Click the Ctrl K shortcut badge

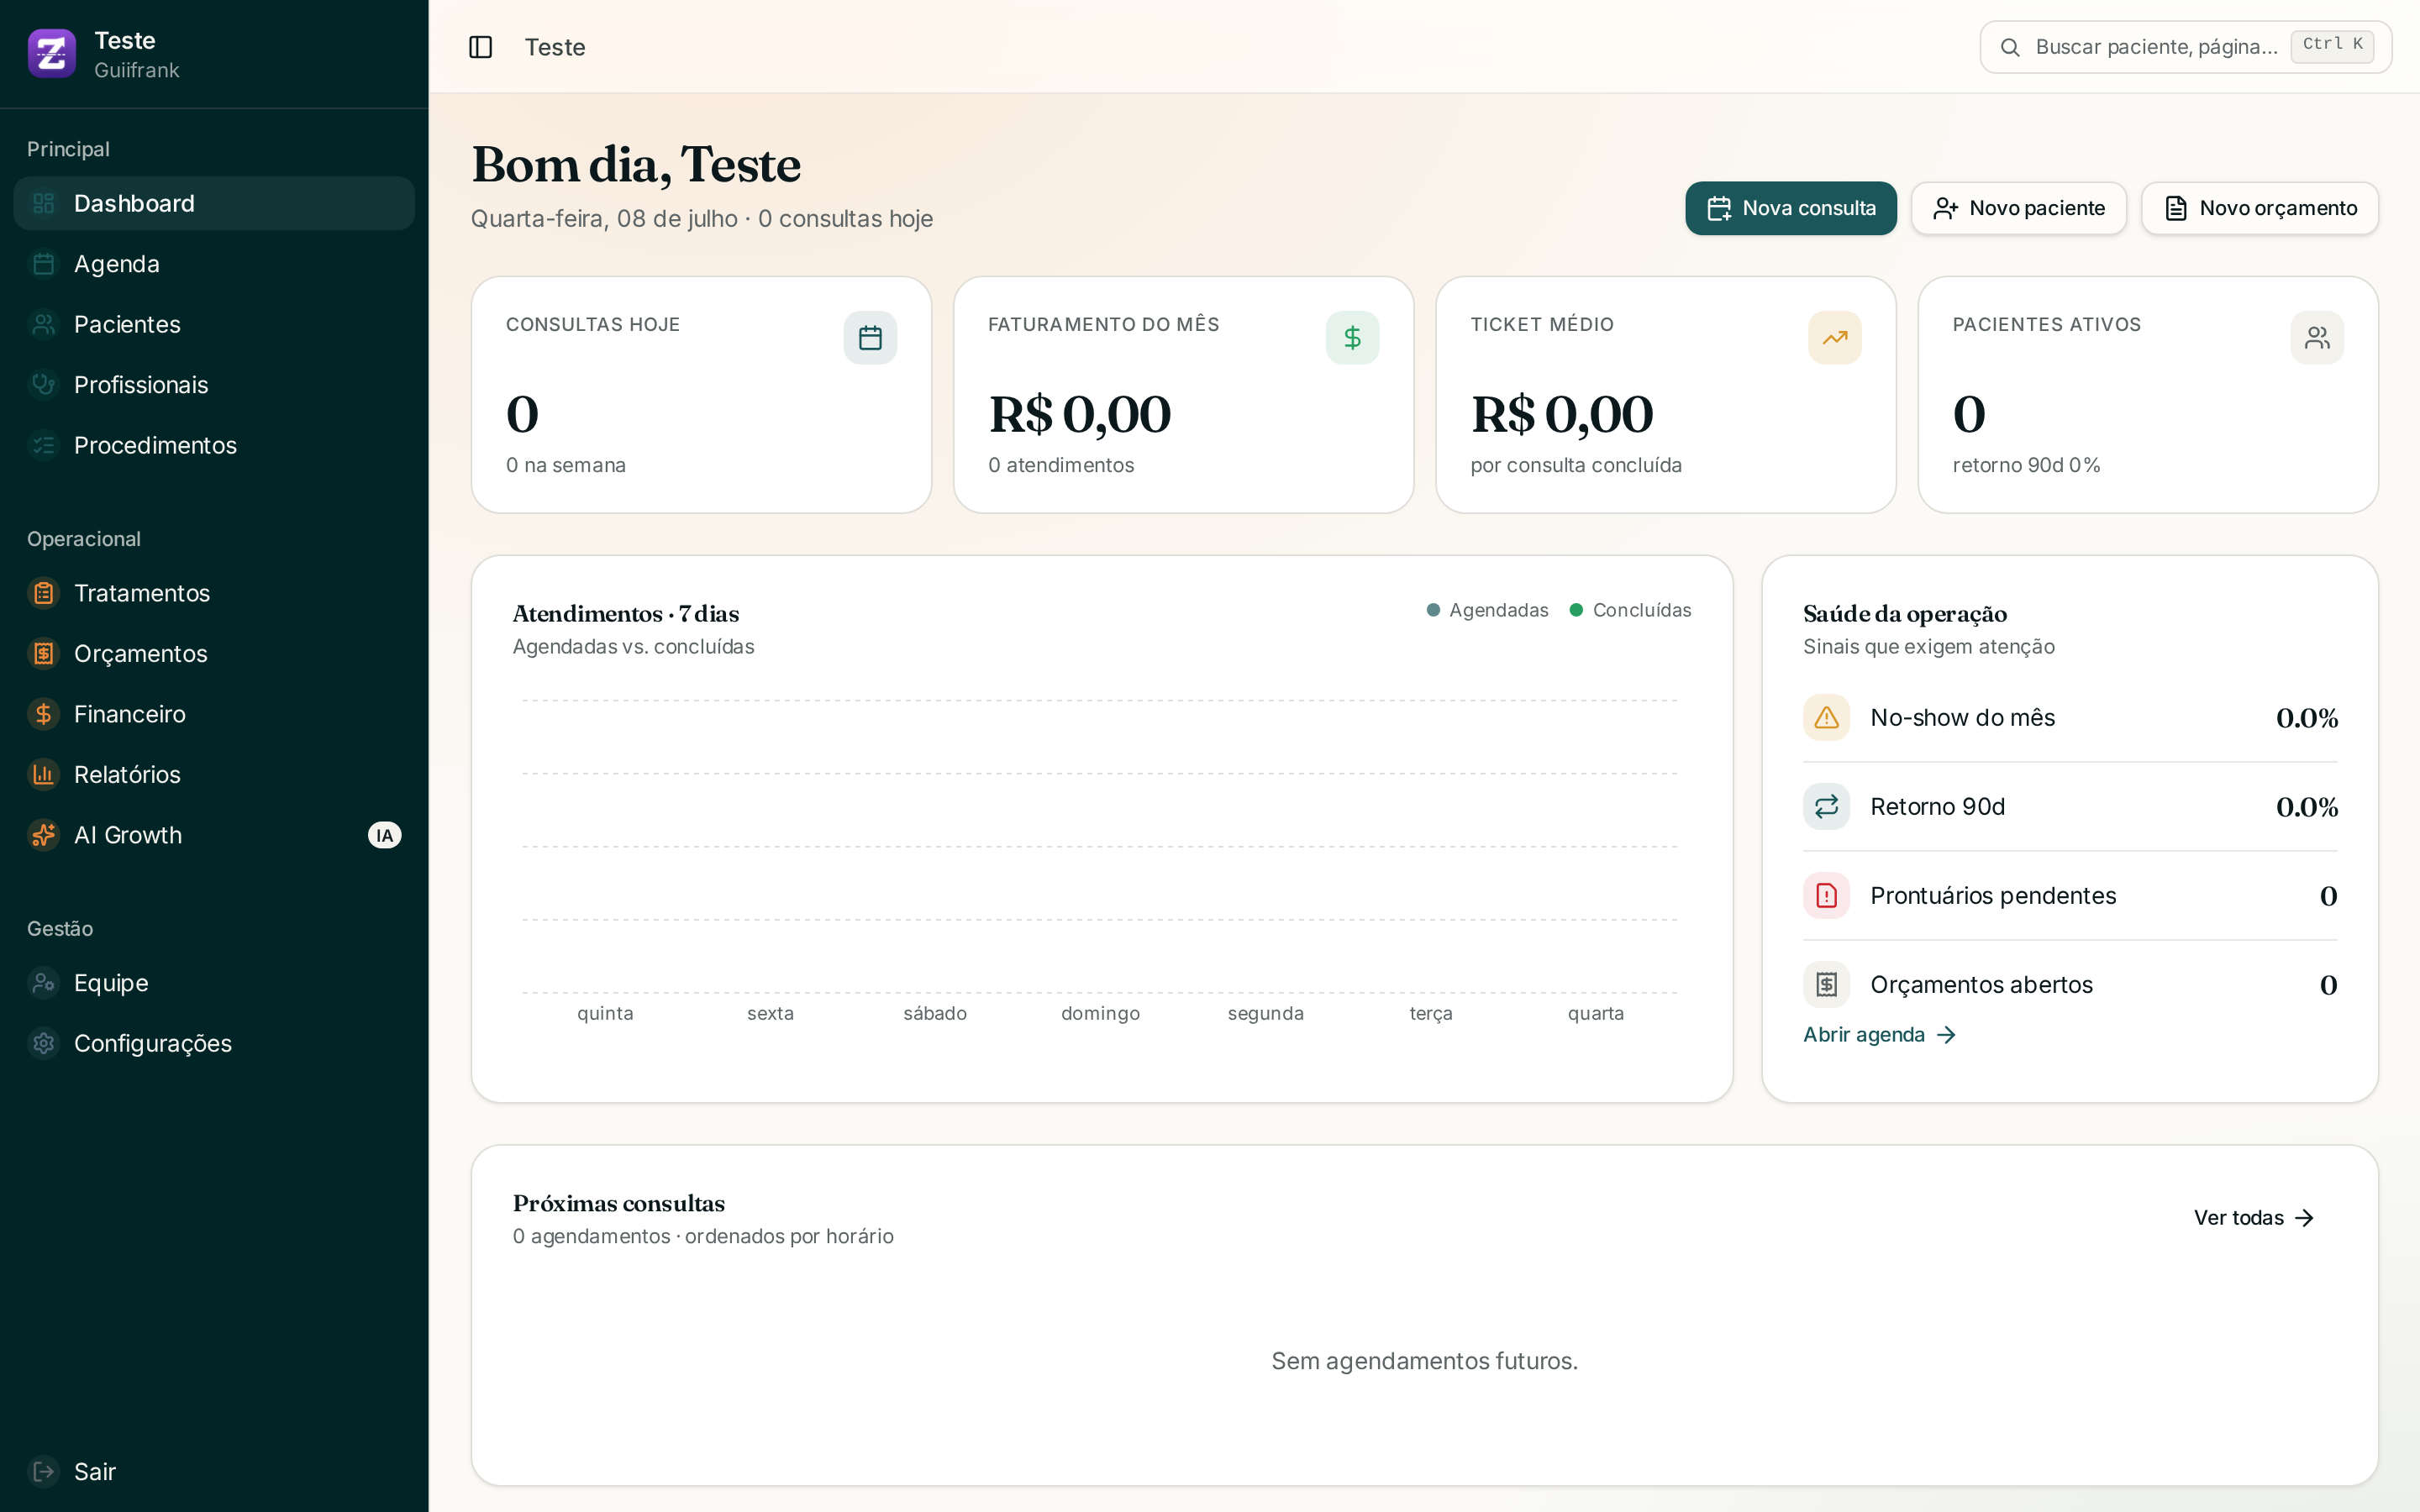click(x=2332, y=45)
